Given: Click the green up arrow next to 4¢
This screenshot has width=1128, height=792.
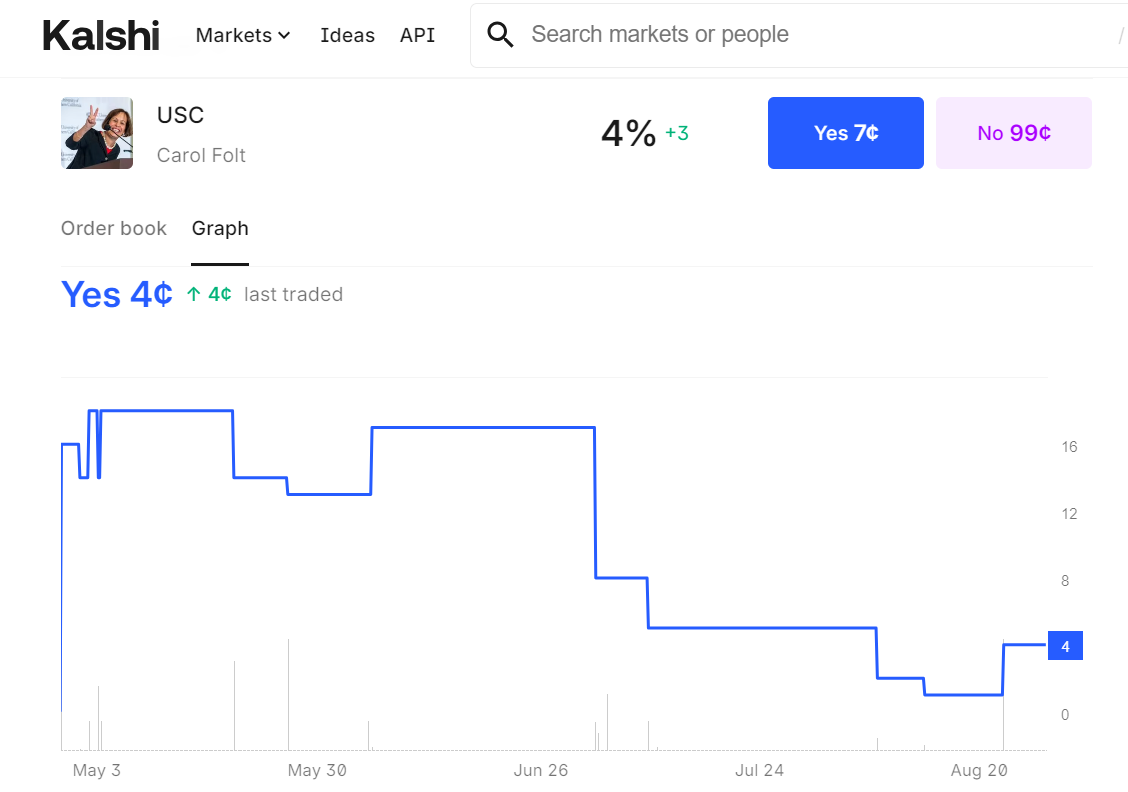Looking at the screenshot, I should 194,294.
